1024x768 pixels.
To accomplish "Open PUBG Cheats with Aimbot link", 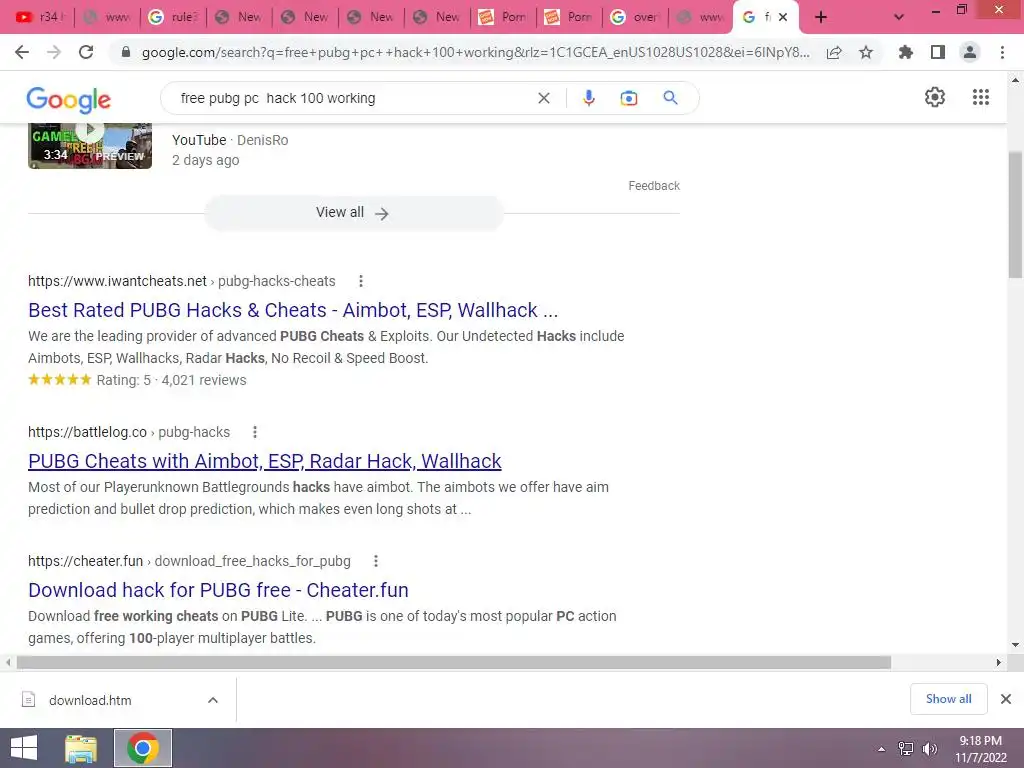I will pyautogui.click(x=264, y=461).
